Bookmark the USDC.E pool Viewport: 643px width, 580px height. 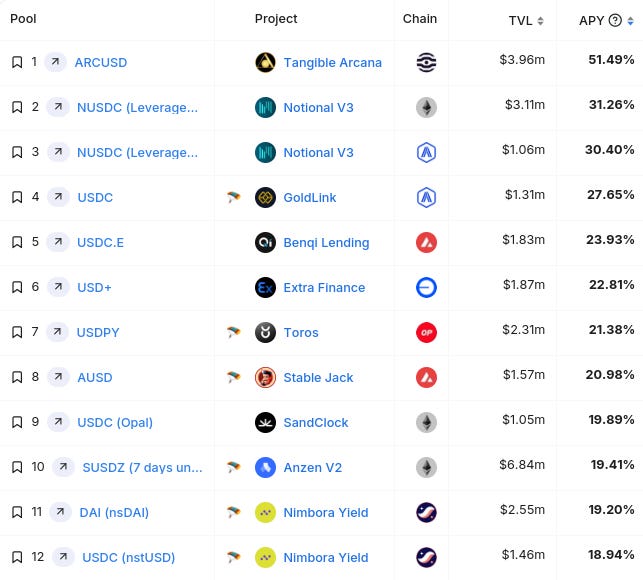(17, 242)
